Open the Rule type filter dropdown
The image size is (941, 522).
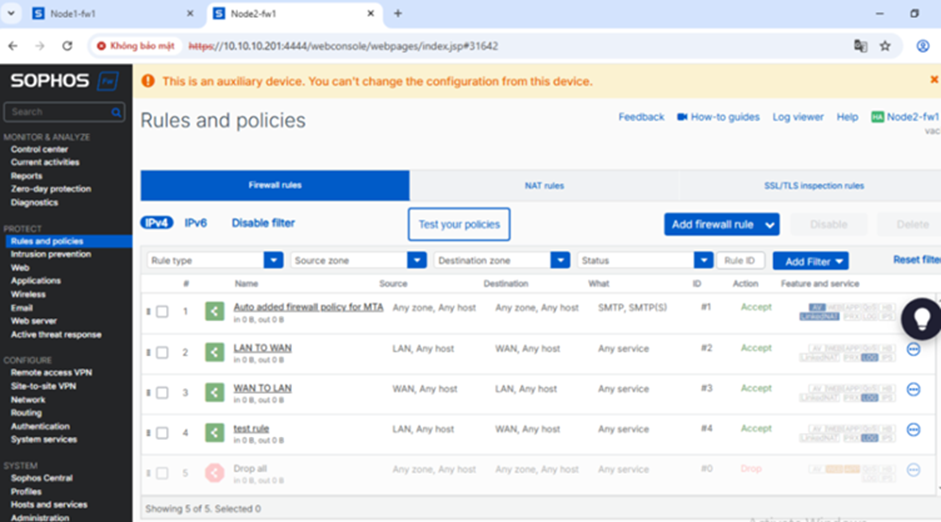pyautogui.click(x=273, y=260)
